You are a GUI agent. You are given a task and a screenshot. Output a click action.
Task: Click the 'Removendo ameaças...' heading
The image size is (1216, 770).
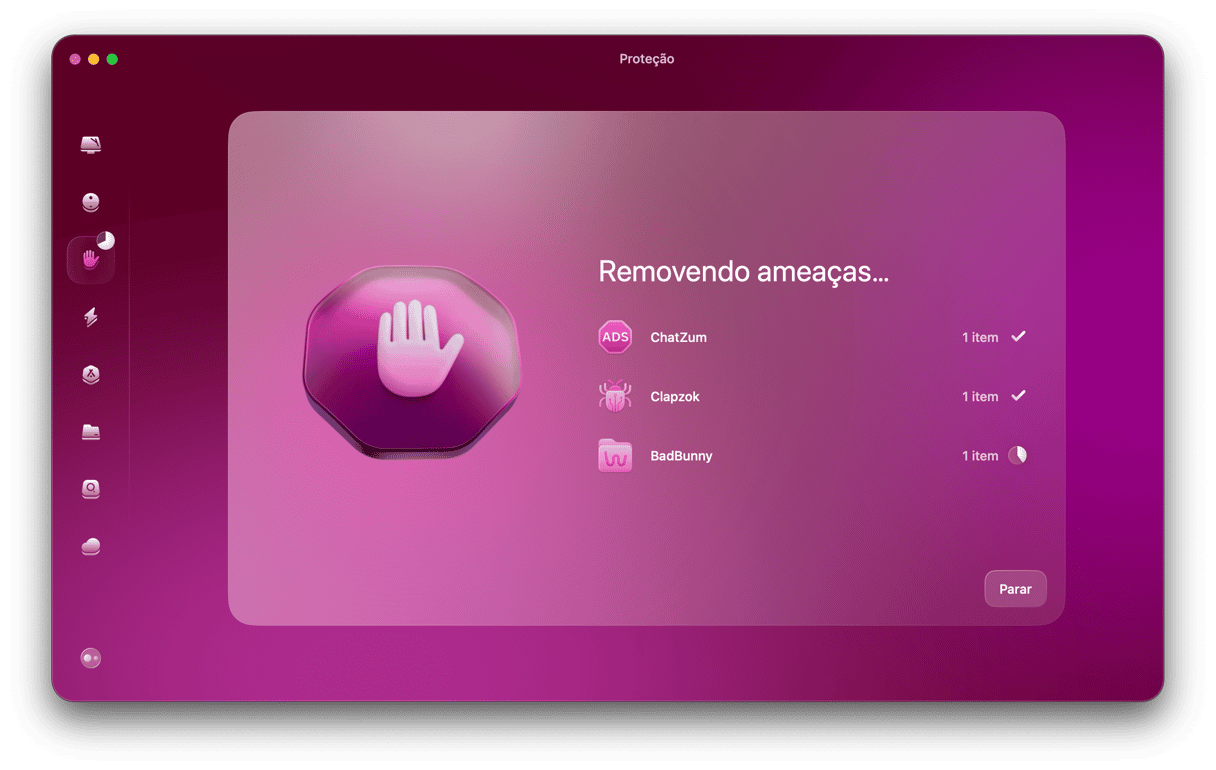[743, 272]
